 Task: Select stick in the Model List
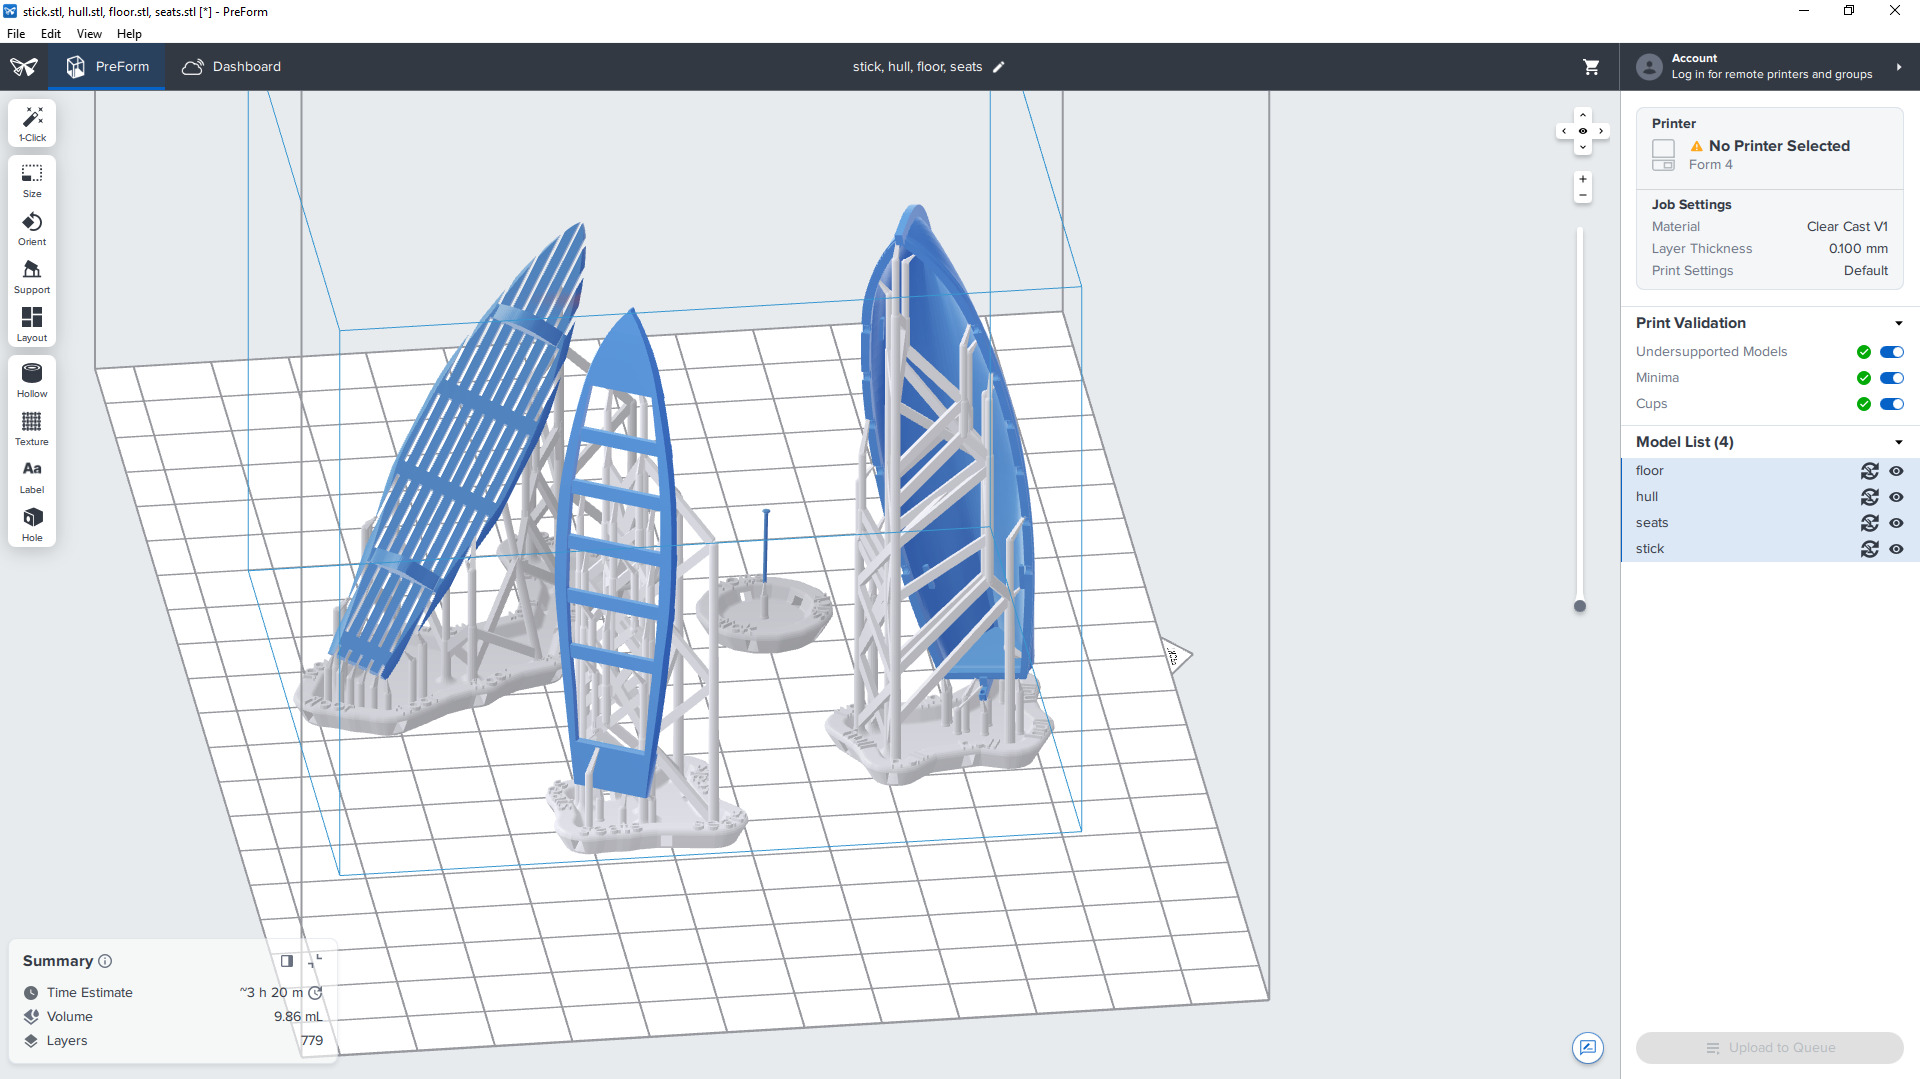pyautogui.click(x=1650, y=549)
